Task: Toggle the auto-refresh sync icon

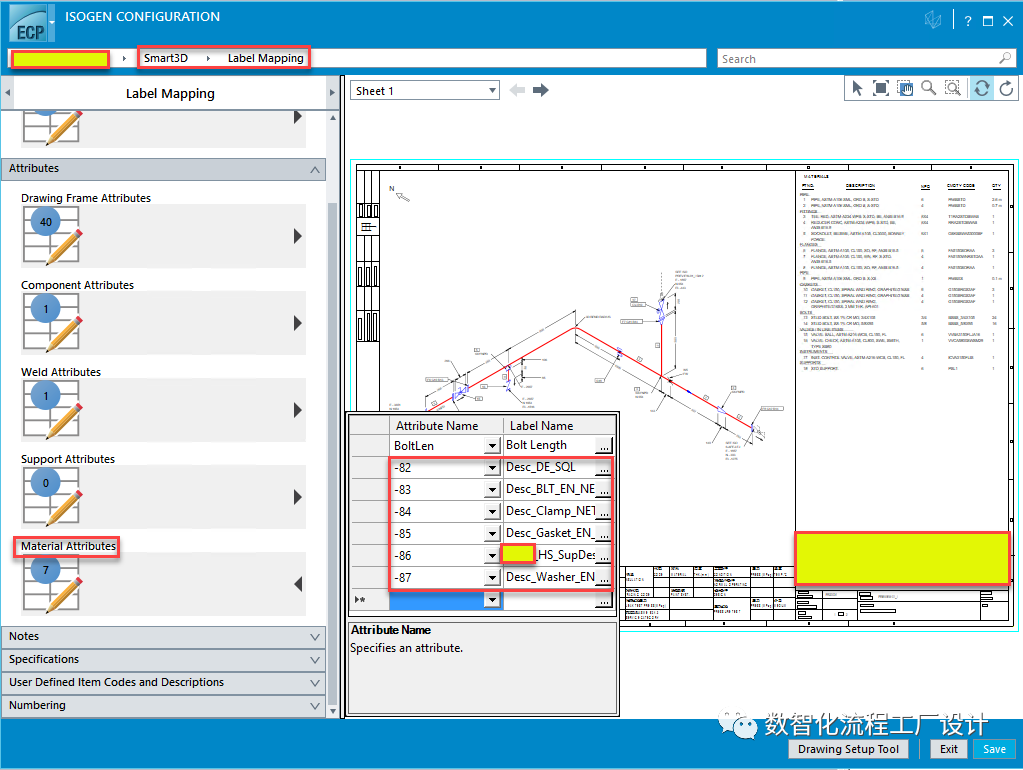Action: coord(981,88)
